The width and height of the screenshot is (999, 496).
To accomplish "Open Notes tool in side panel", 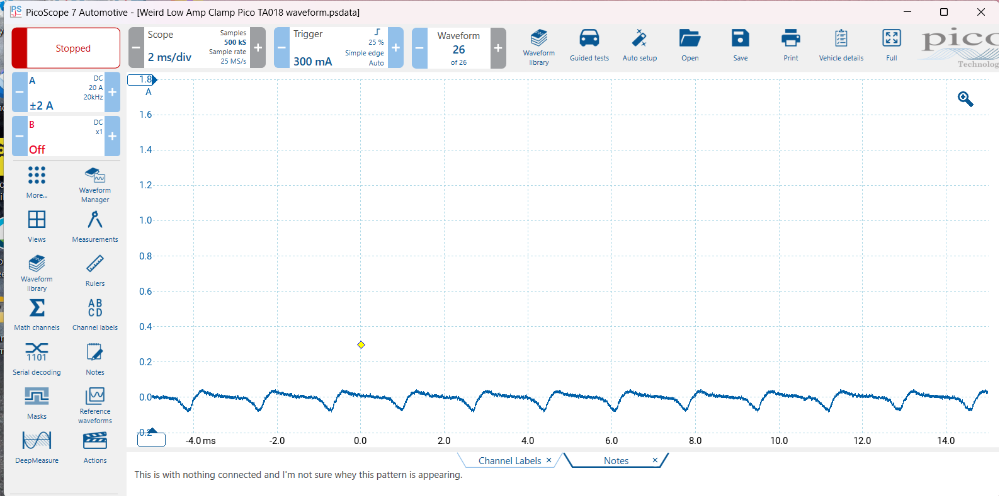I will click(x=95, y=358).
